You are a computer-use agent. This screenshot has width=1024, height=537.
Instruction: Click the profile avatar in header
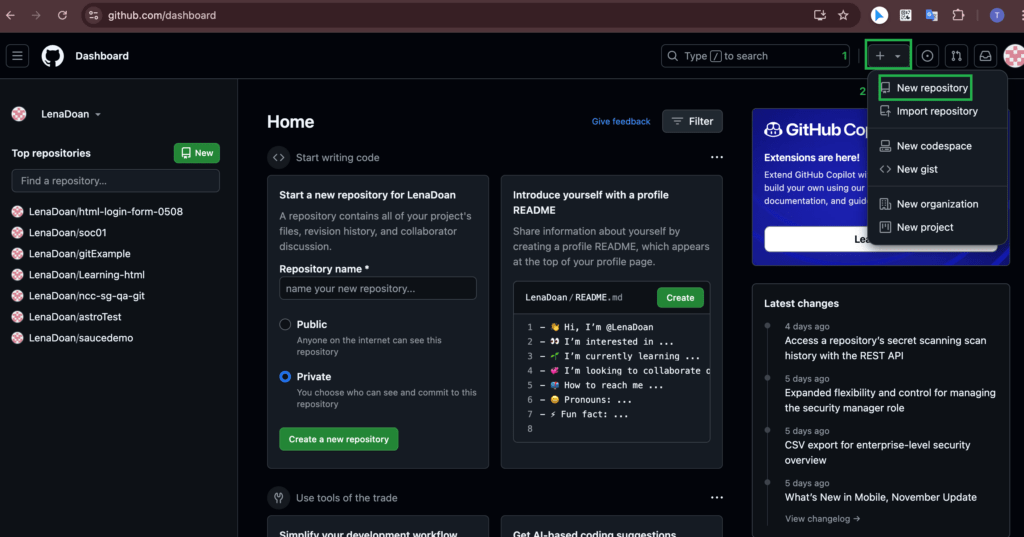(x=1014, y=56)
